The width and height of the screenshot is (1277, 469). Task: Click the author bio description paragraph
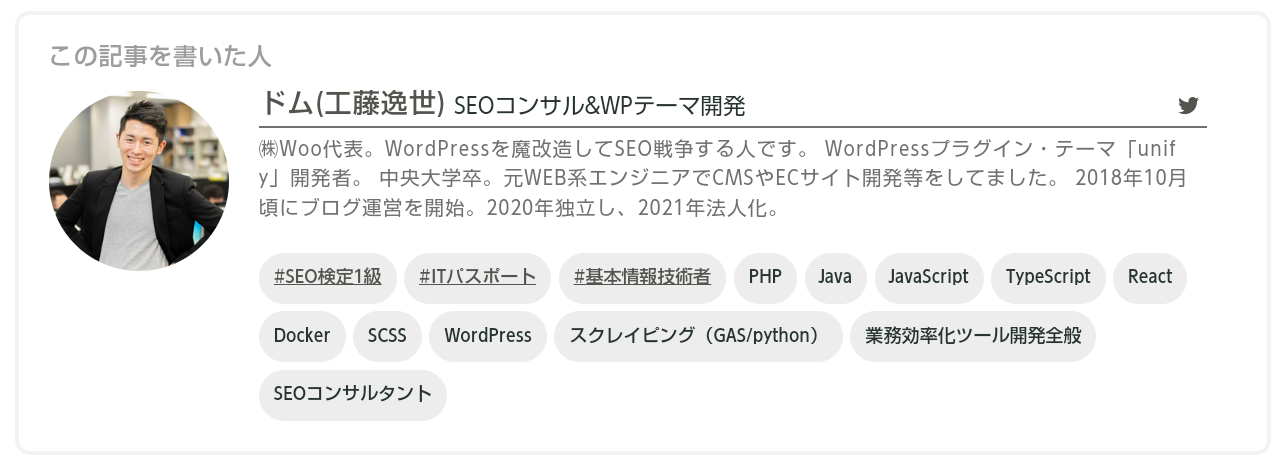722,179
